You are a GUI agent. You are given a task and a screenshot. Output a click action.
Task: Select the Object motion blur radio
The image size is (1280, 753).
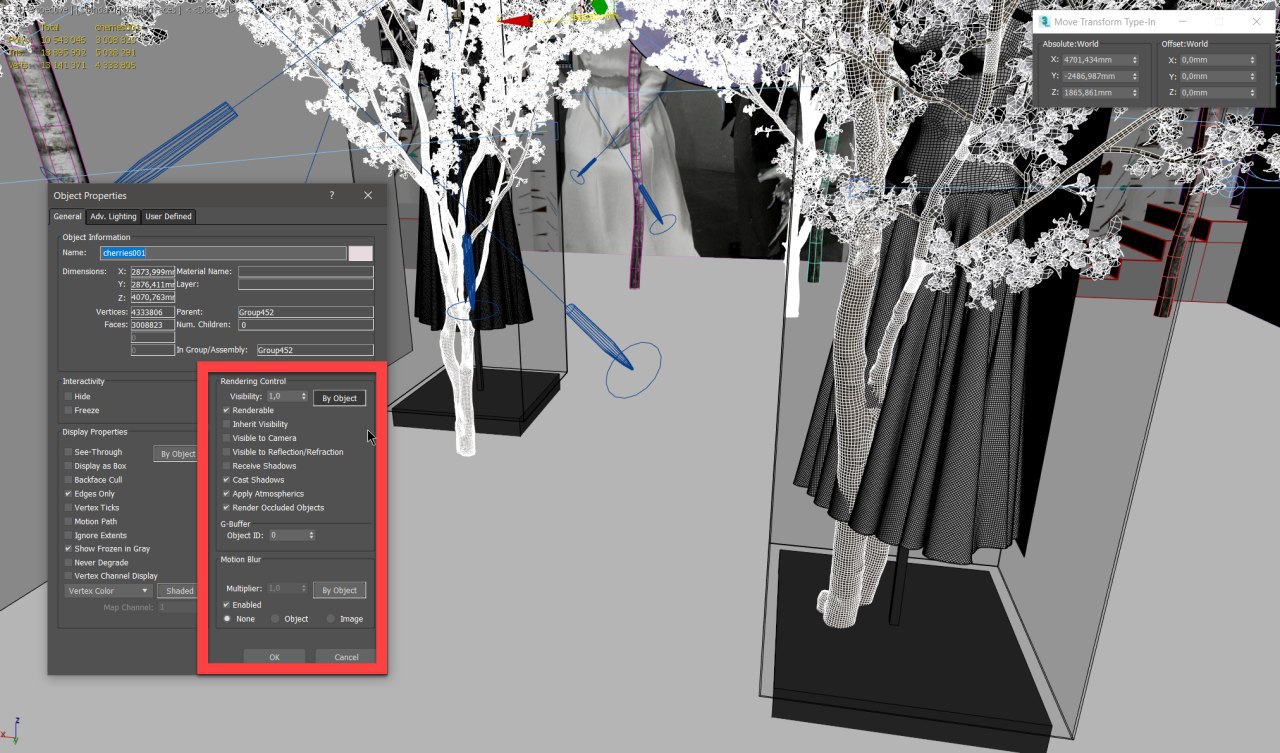tap(276, 619)
